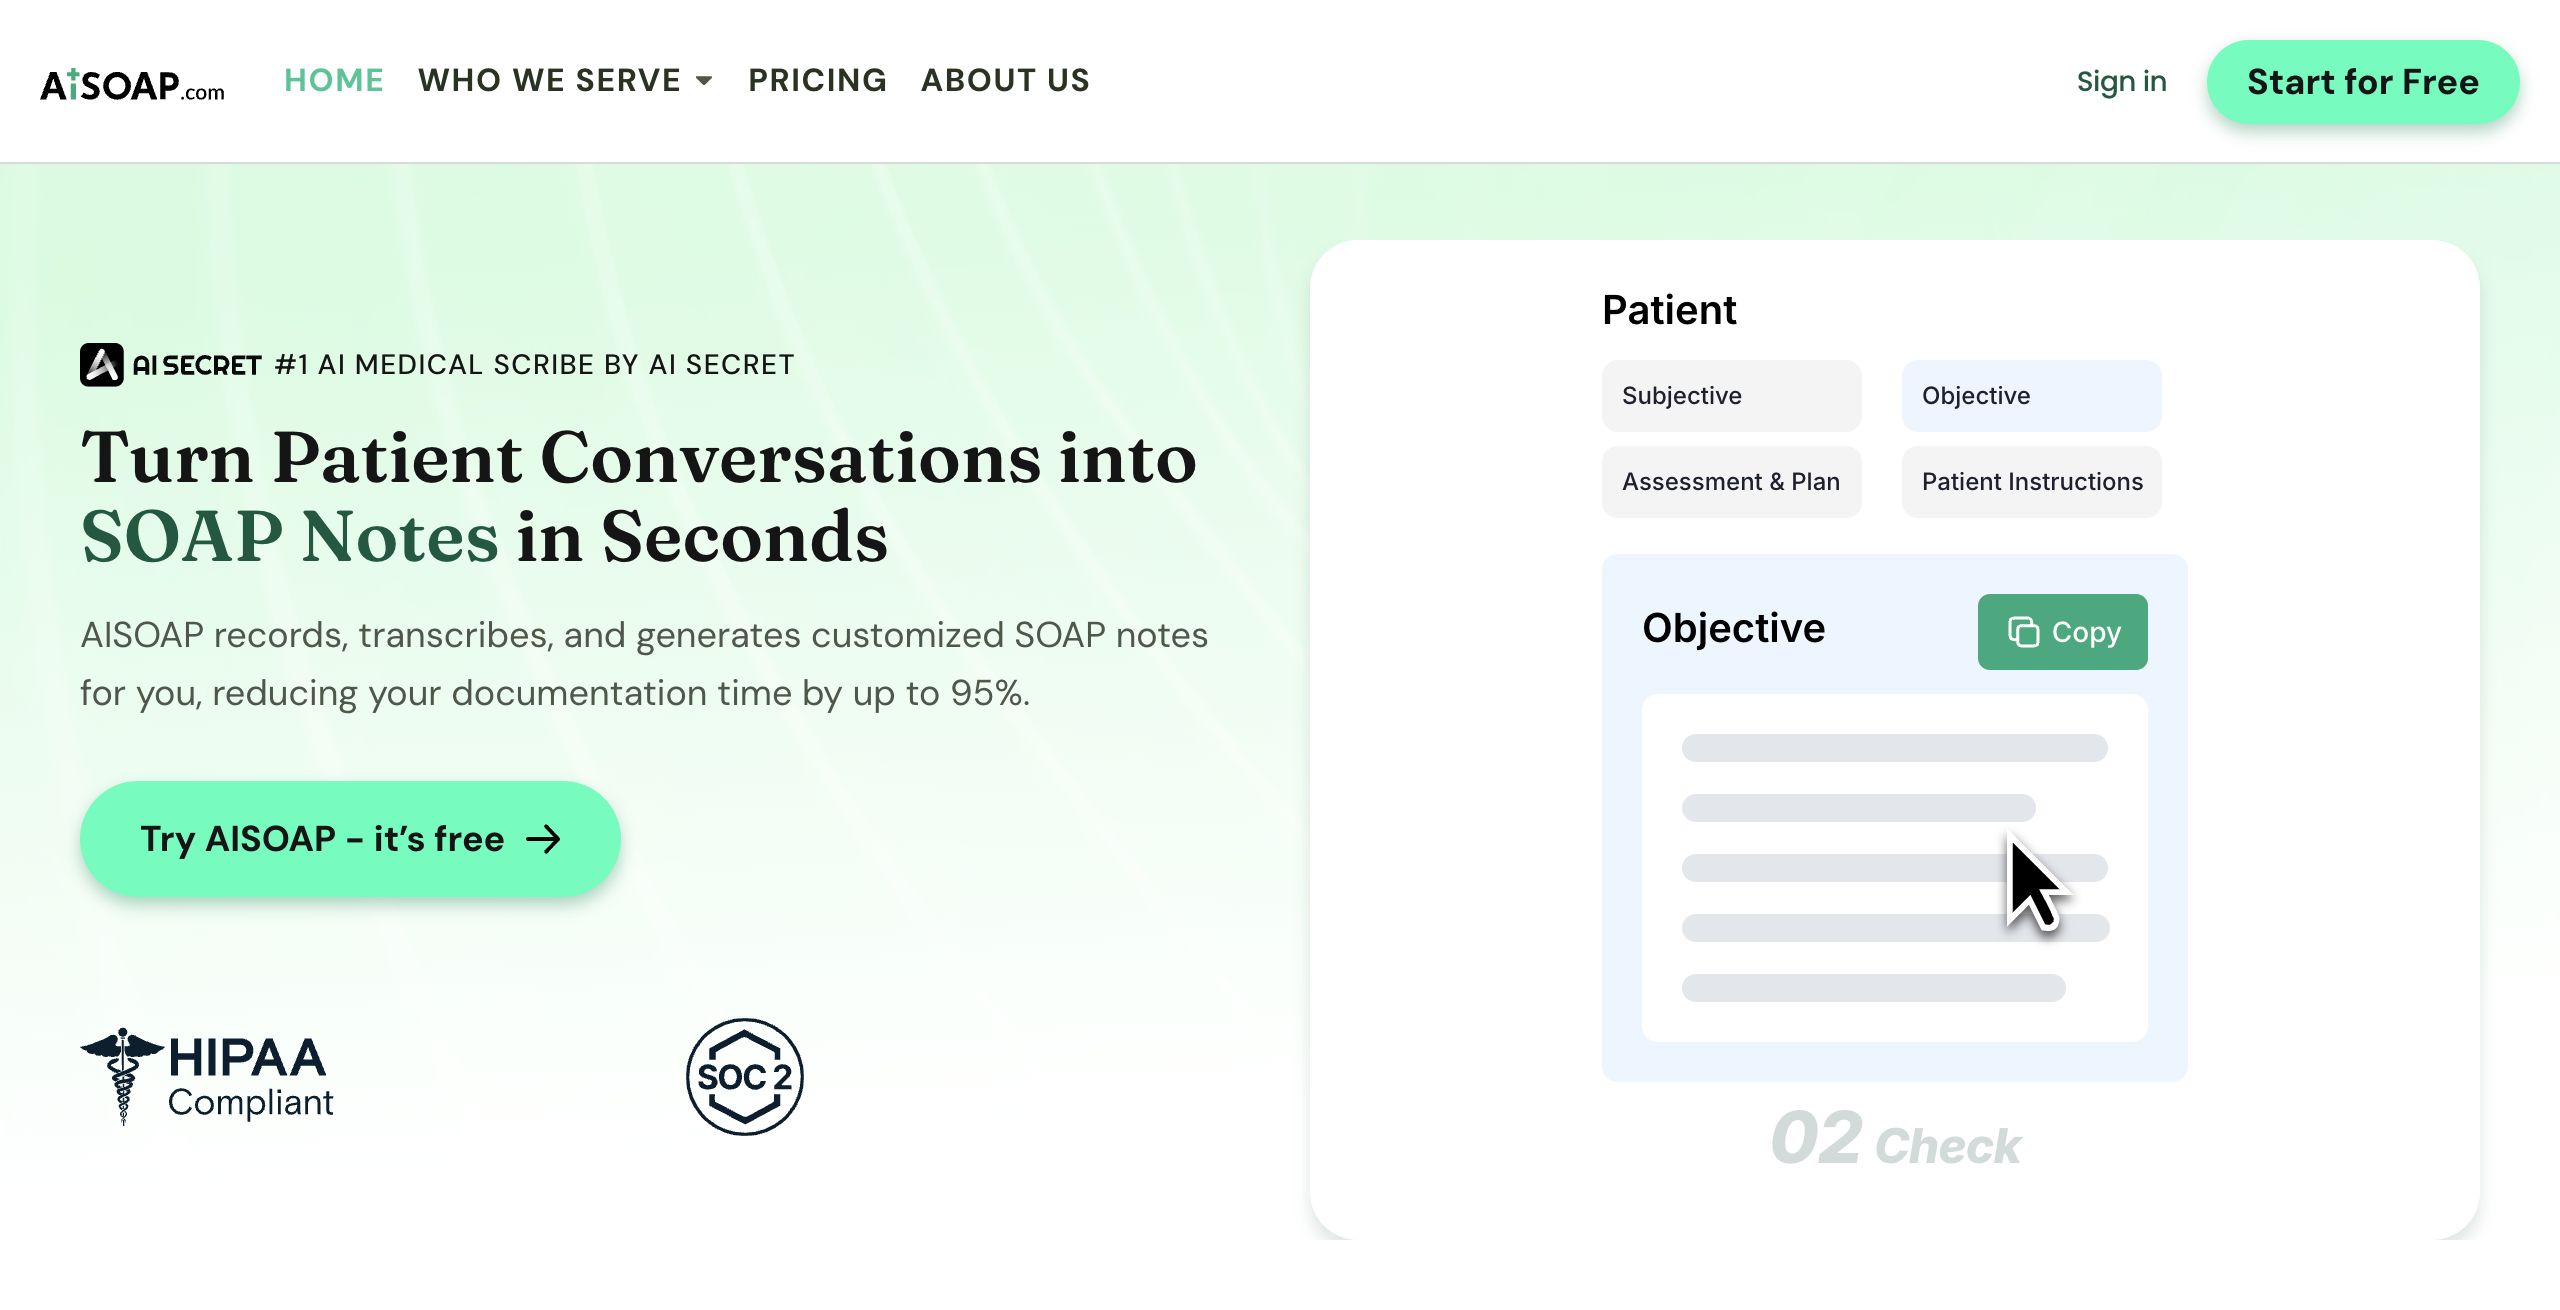Click the AI Secret logo icon
This screenshot has height=1310, width=2560.
tap(102, 365)
